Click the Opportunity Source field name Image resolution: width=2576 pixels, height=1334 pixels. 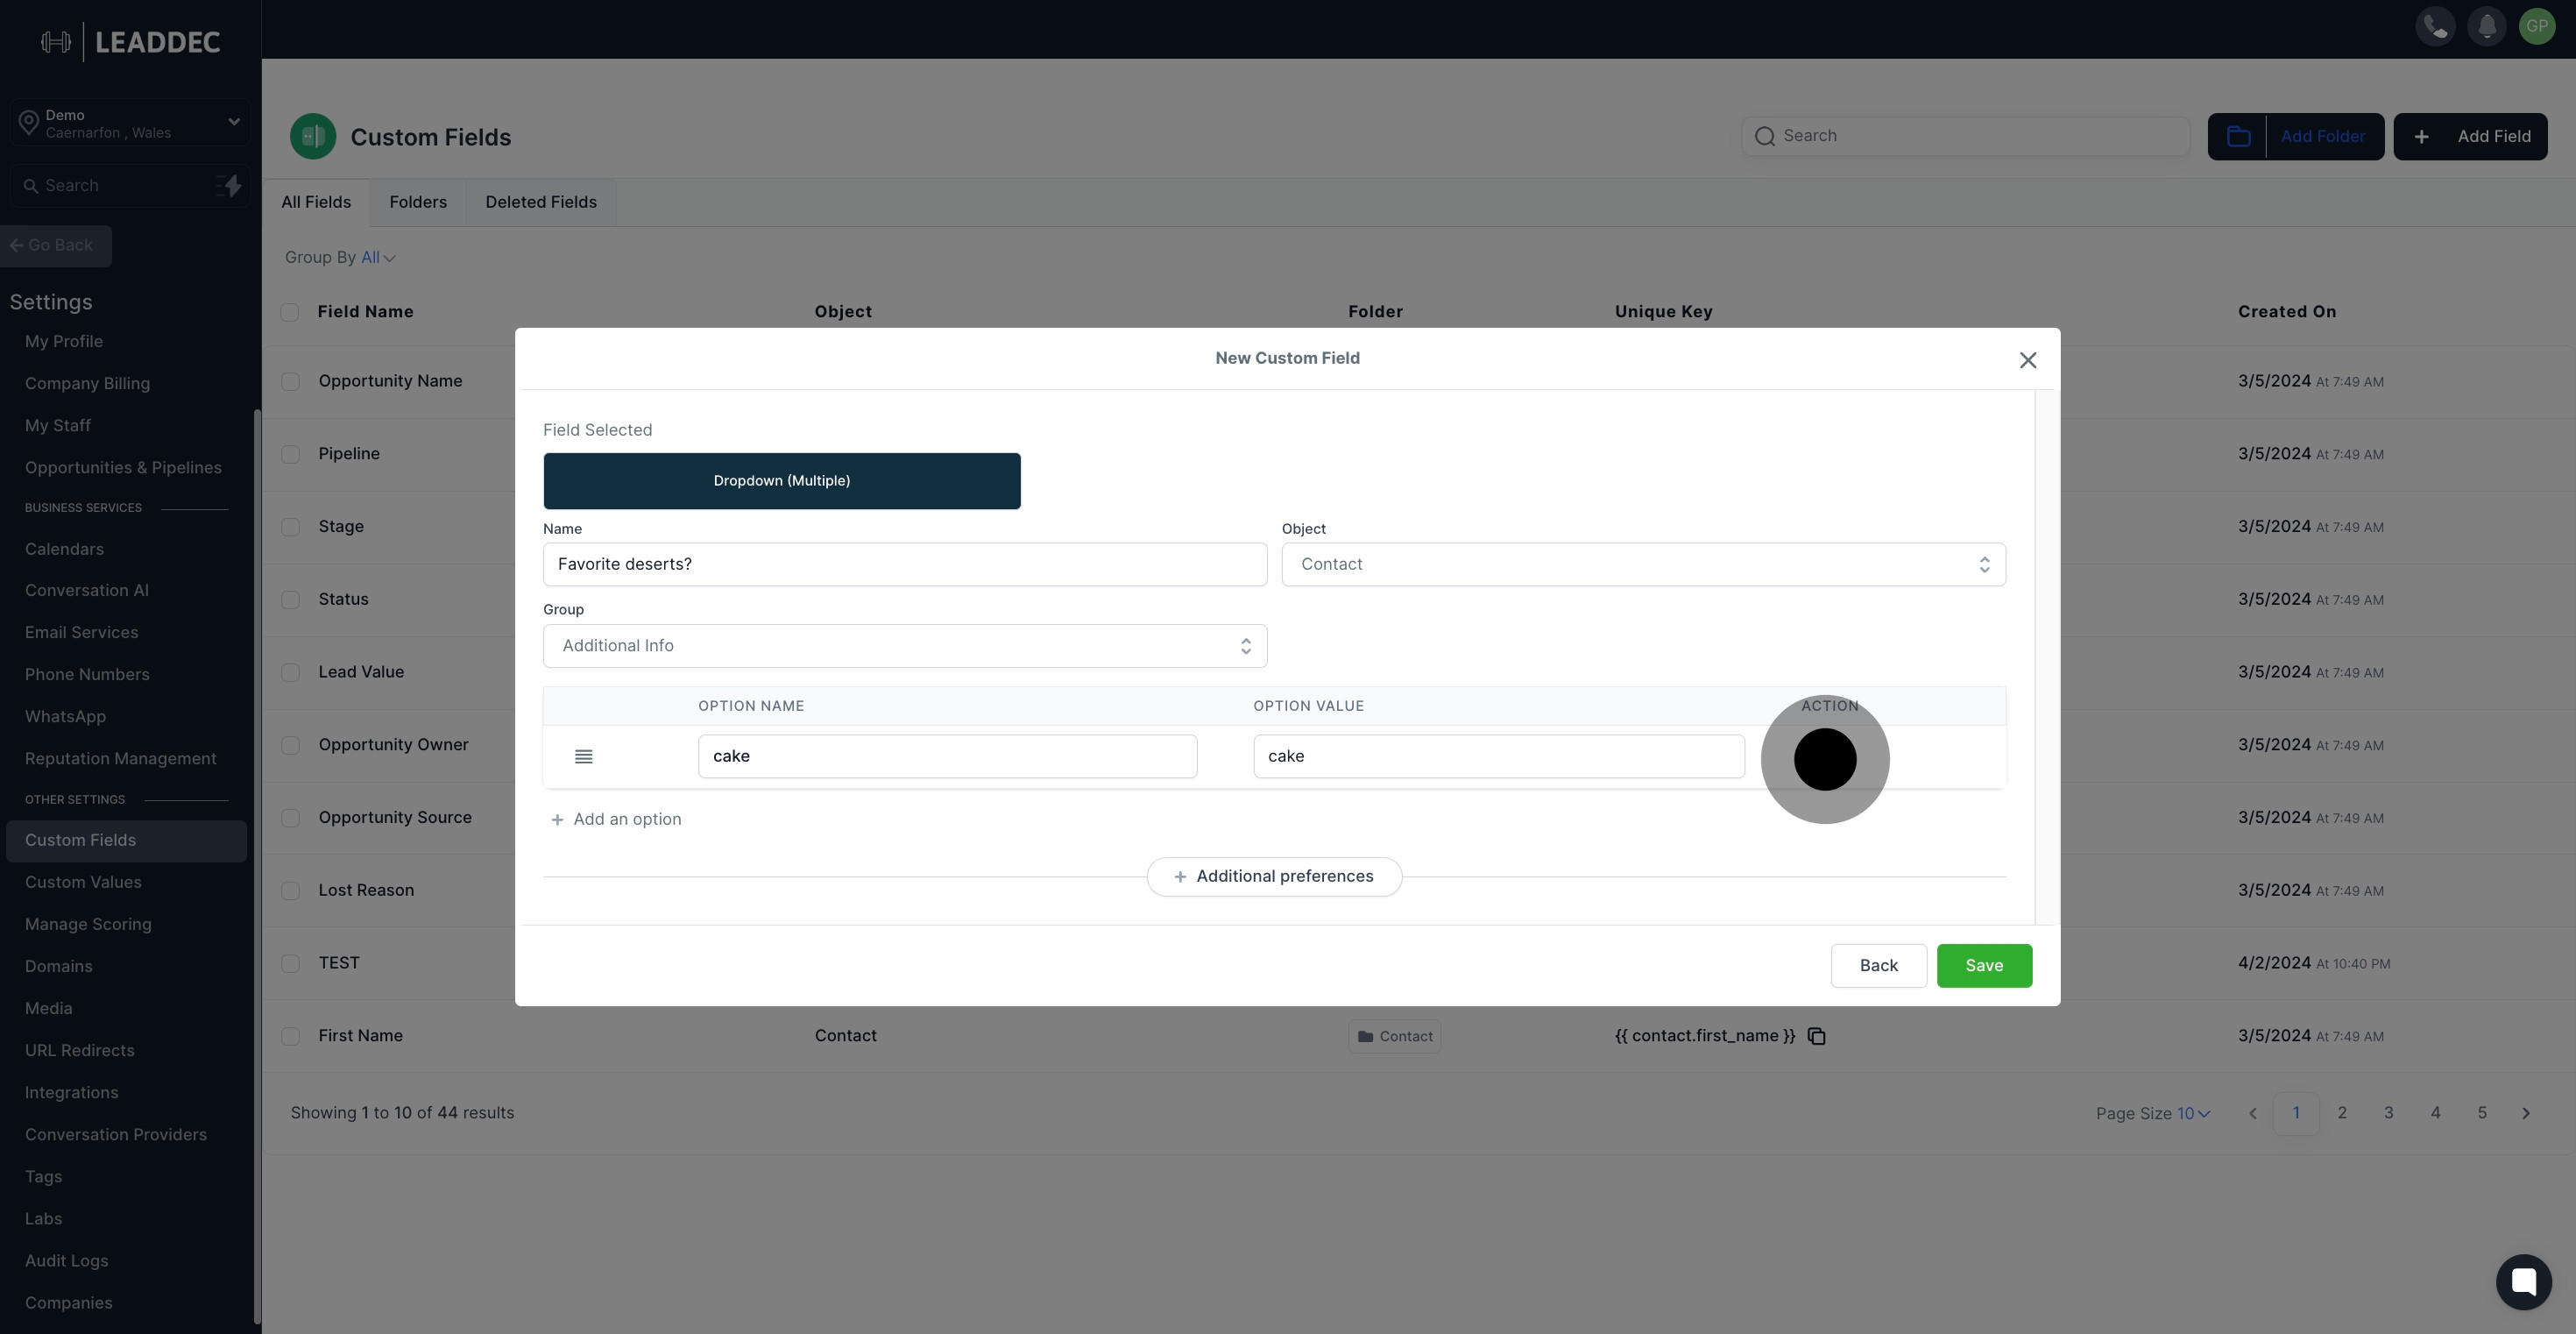point(395,818)
